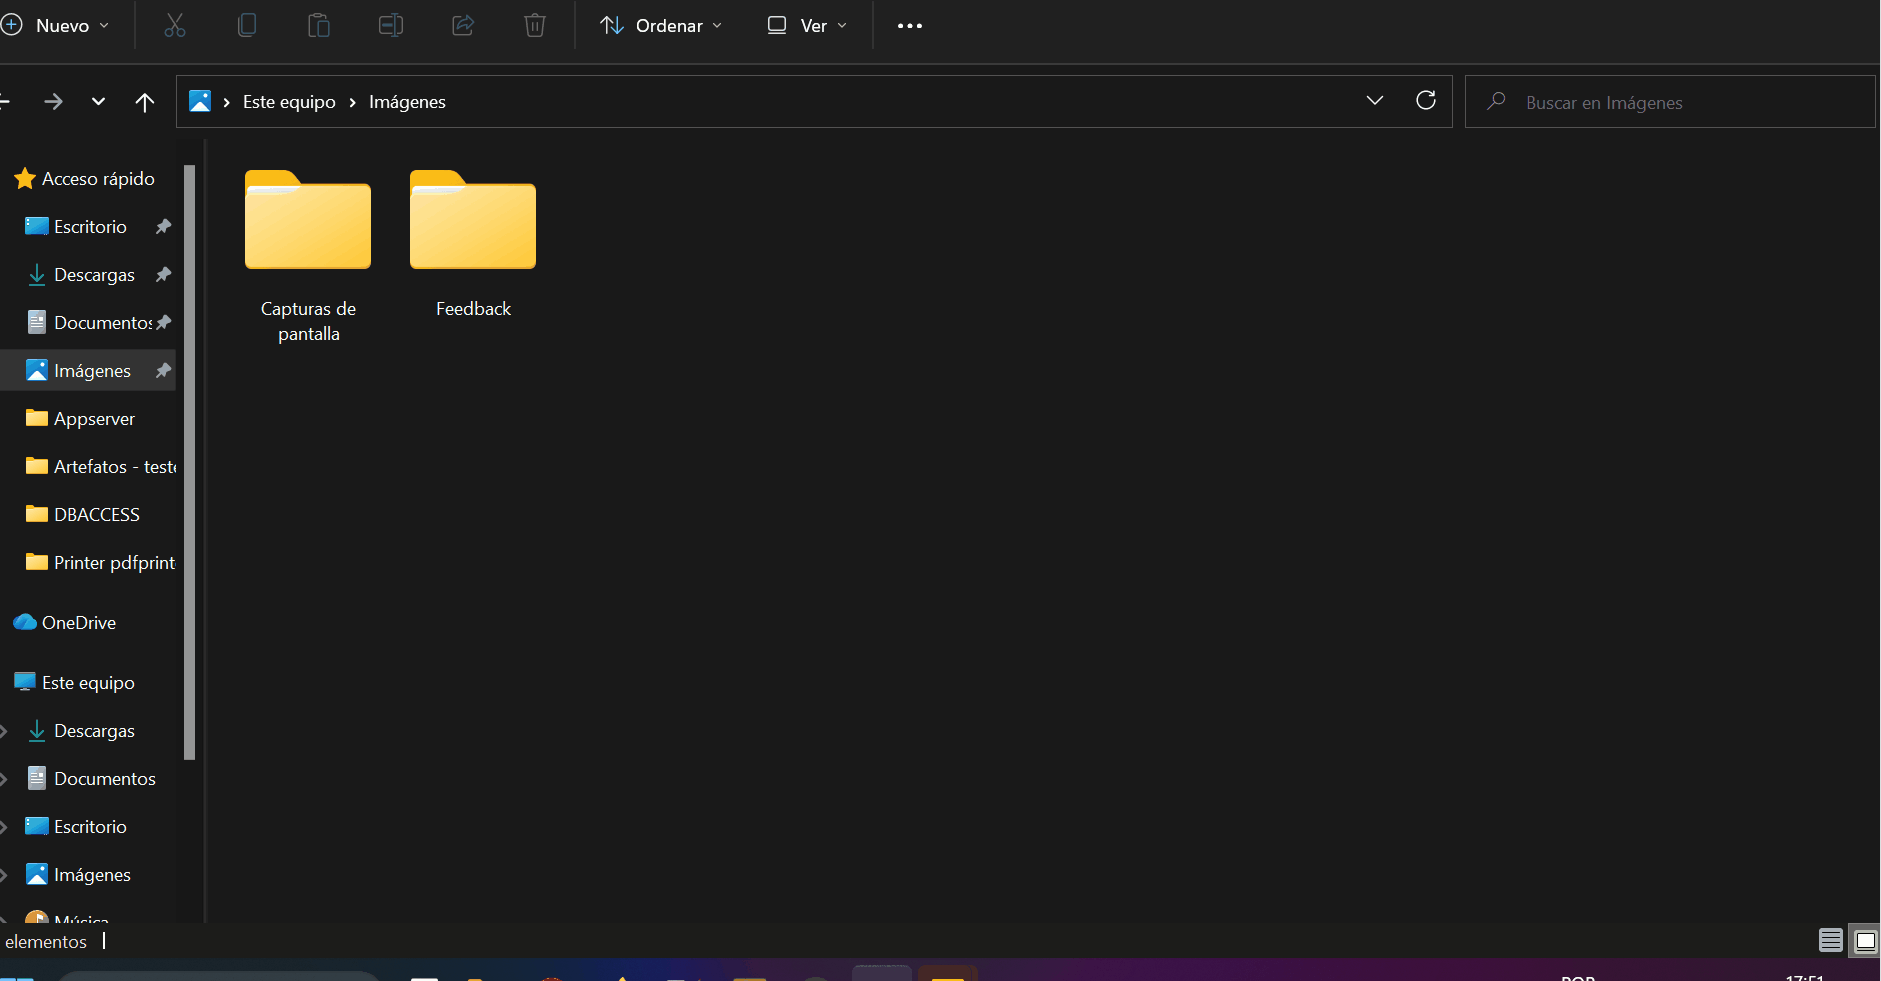The width and height of the screenshot is (1881, 981).
Task: Click the Paste clipboard icon
Action: 319,26
